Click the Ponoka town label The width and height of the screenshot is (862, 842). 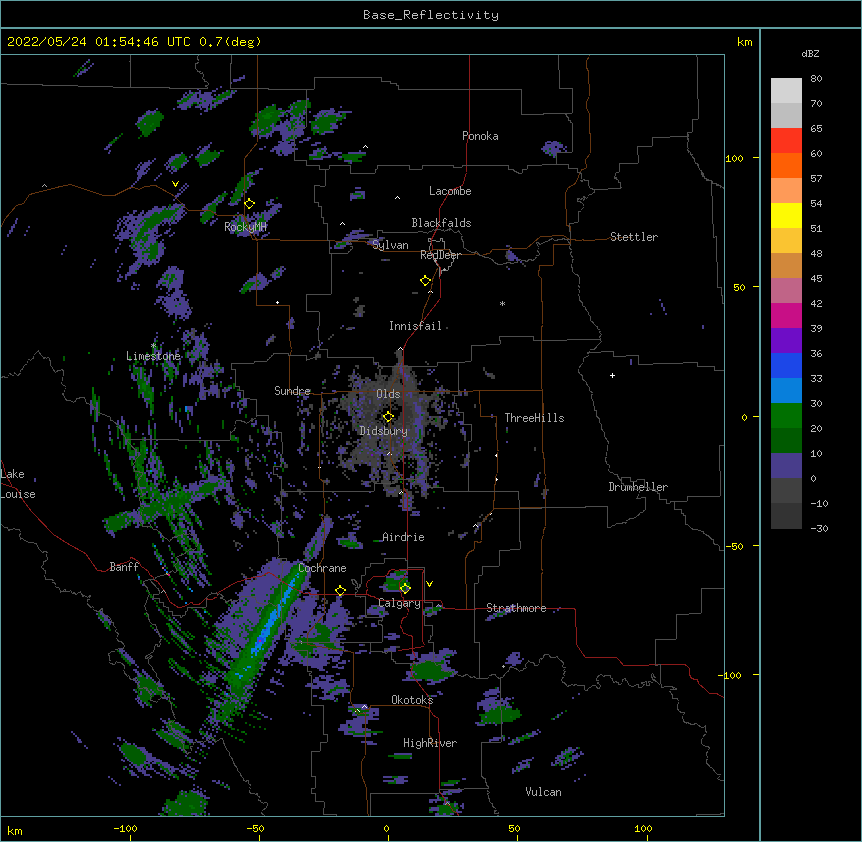pos(480,136)
